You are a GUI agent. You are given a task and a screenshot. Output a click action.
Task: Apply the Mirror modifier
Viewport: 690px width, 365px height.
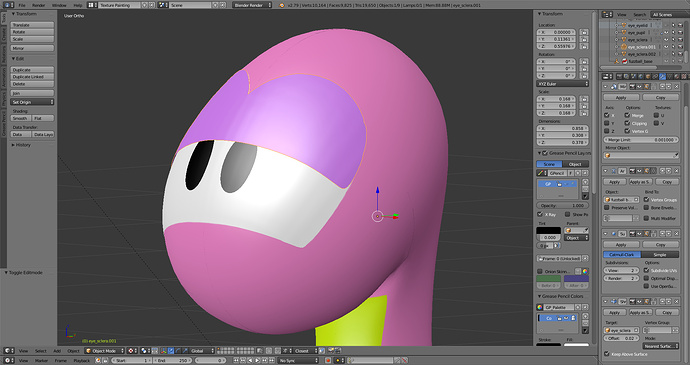coord(621,97)
